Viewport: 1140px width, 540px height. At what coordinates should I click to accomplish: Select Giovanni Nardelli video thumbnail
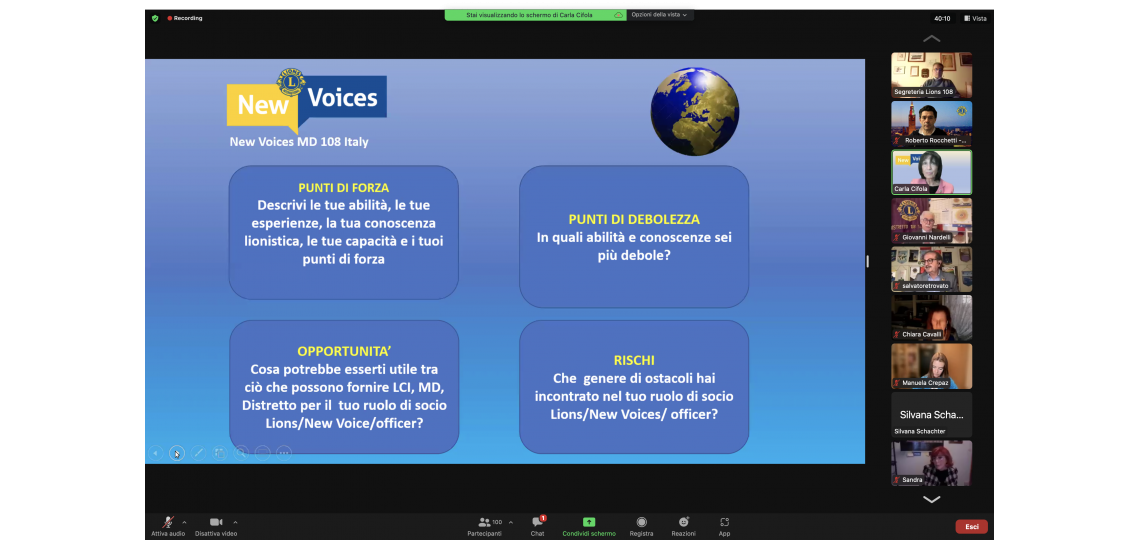(x=931, y=221)
